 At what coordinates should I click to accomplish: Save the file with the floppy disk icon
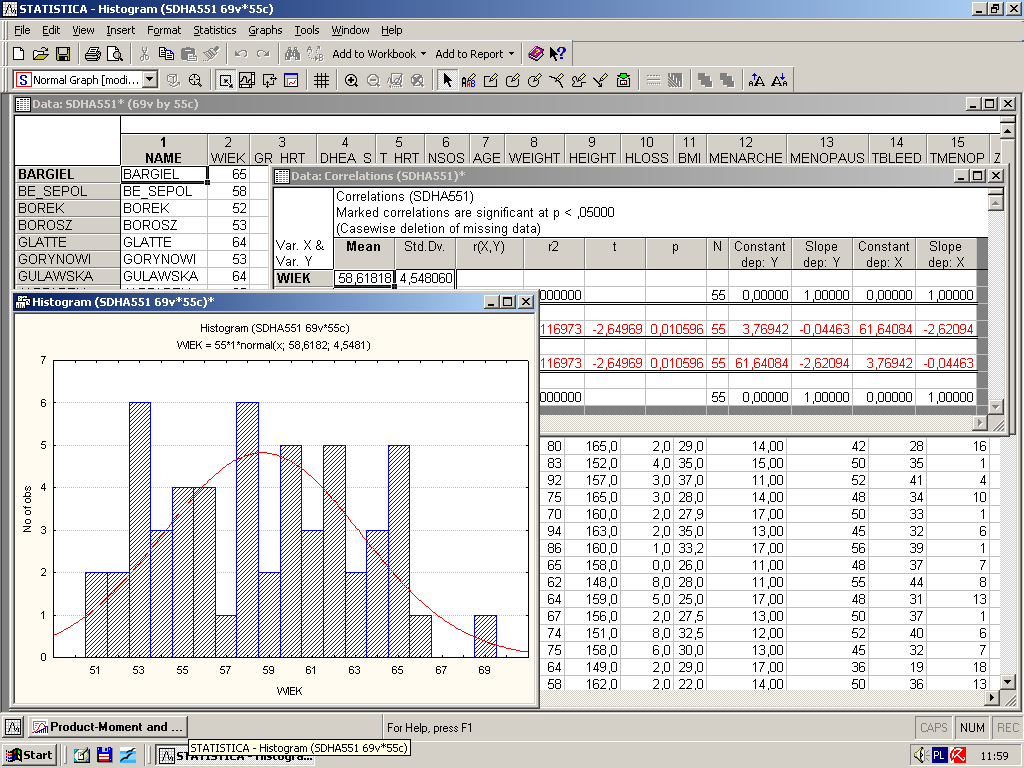63,54
